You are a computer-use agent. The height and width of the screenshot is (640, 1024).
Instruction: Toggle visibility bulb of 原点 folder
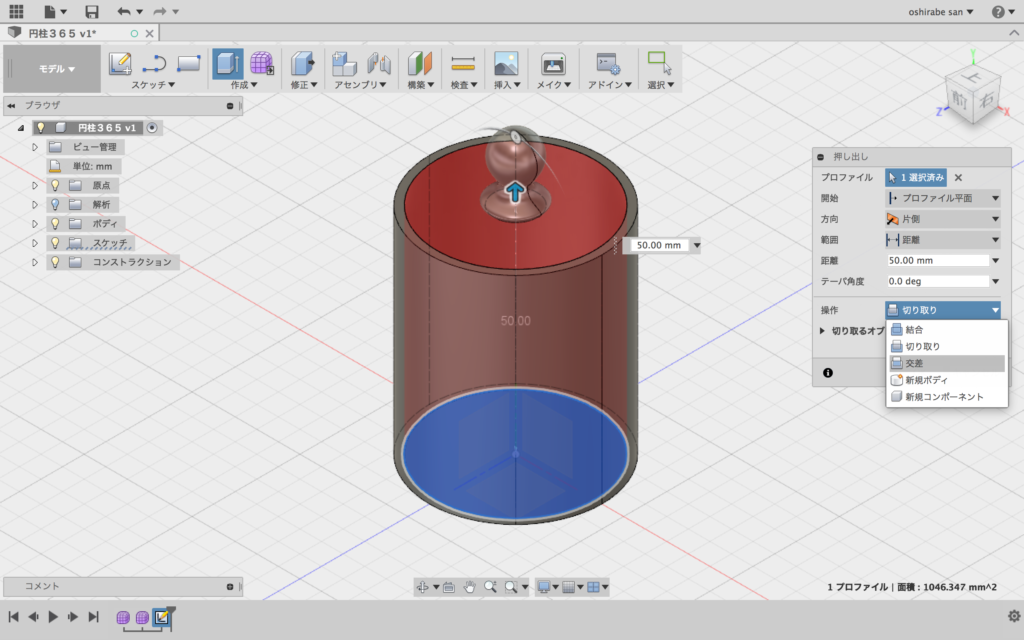(56, 185)
